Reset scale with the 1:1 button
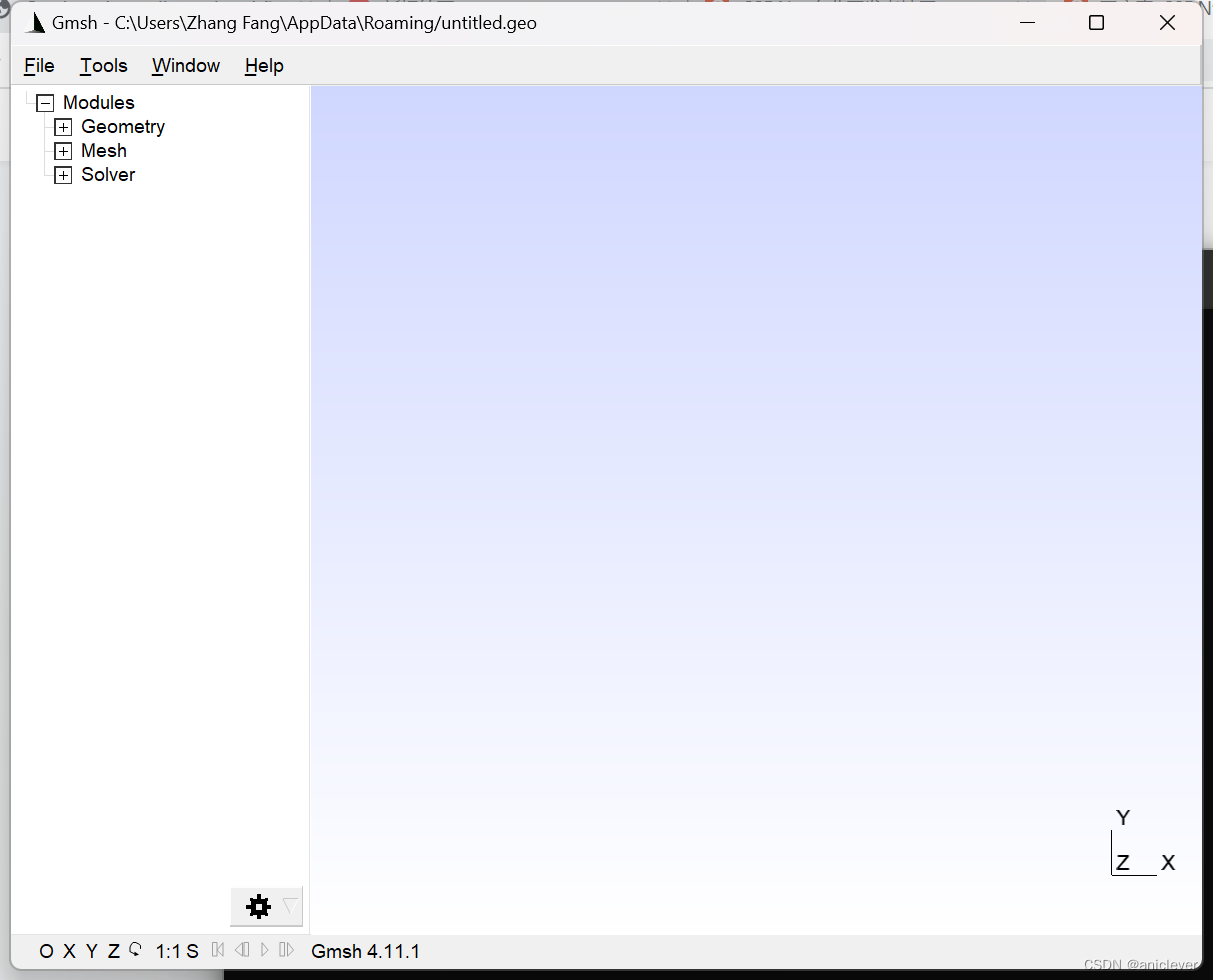 (x=168, y=951)
